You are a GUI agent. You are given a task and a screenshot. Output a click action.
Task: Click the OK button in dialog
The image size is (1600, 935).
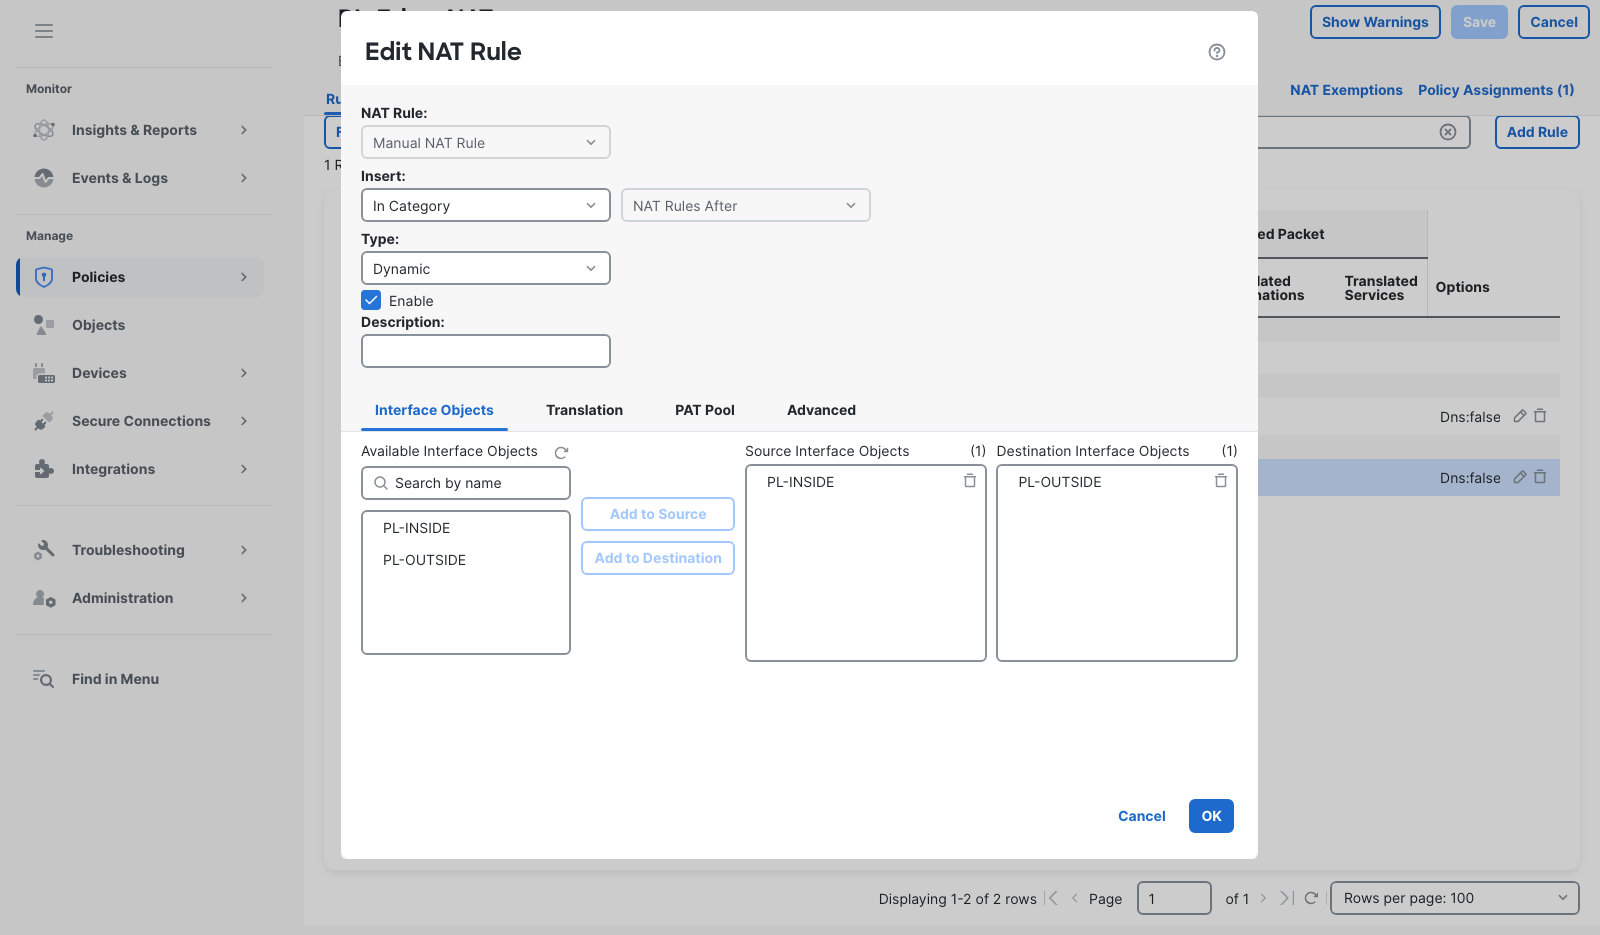tap(1211, 816)
